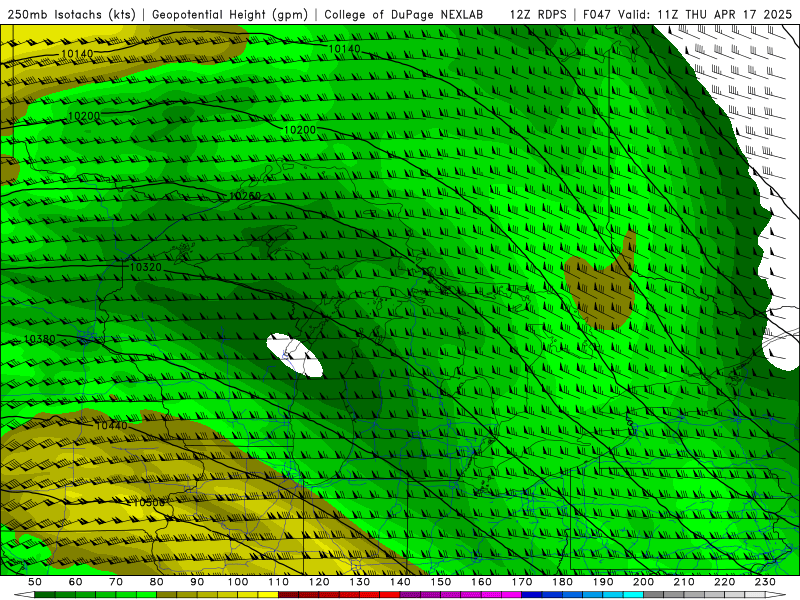This screenshot has height=600, width=800.
Task: Click the 10440 height contour label
Action: pos(111,425)
